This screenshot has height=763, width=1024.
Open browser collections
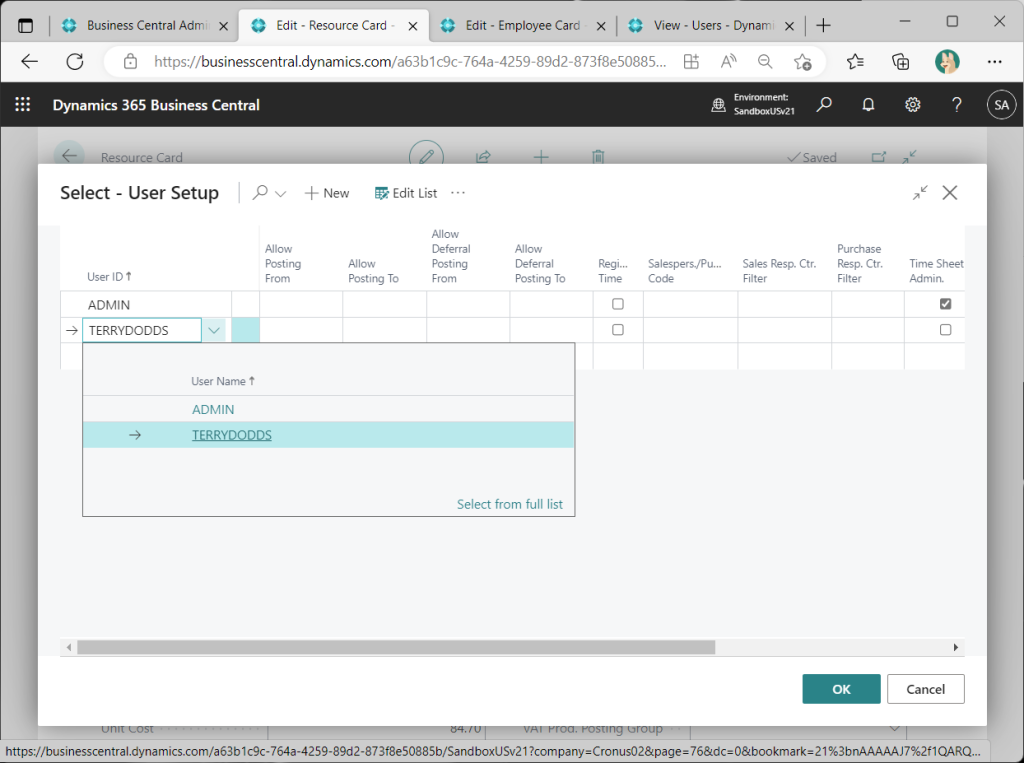tap(901, 62)
